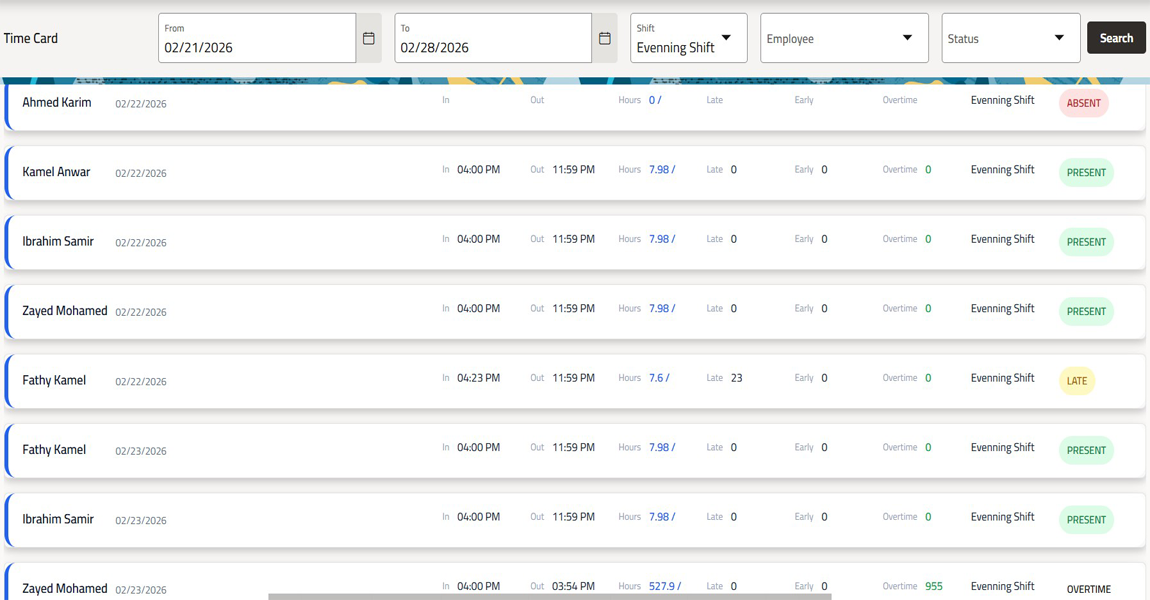Click the PRESENT badge for Zayed Mohamed 02/22/2026

1086,311
